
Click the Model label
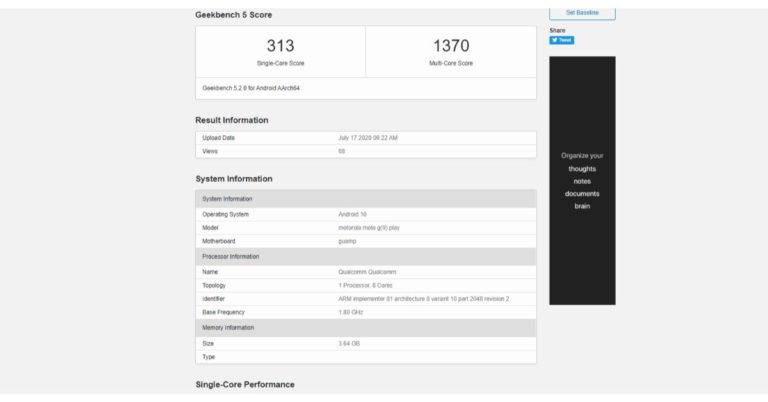click(210, 228)
